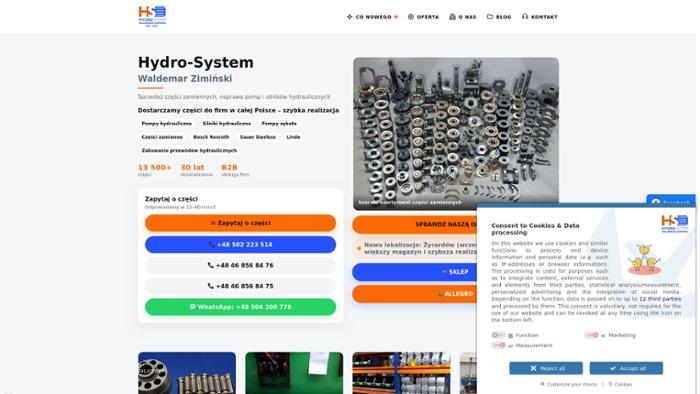Screen dimensions: 700x394
Task: Click the Pompy hydrauliczne tag
Action: pyautogui.click(x=167, y=124)
